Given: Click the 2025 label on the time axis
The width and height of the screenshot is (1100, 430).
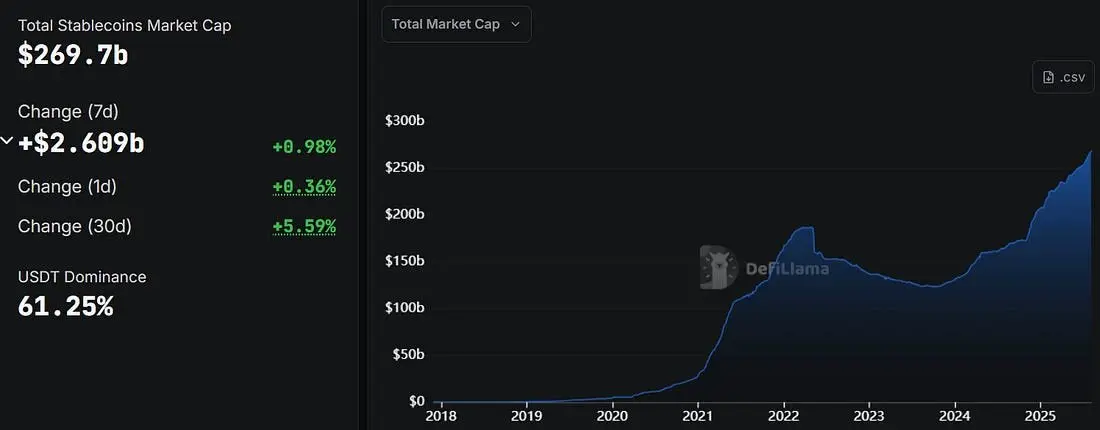Looking at the screenshot, I should [x=1041, y=415].
